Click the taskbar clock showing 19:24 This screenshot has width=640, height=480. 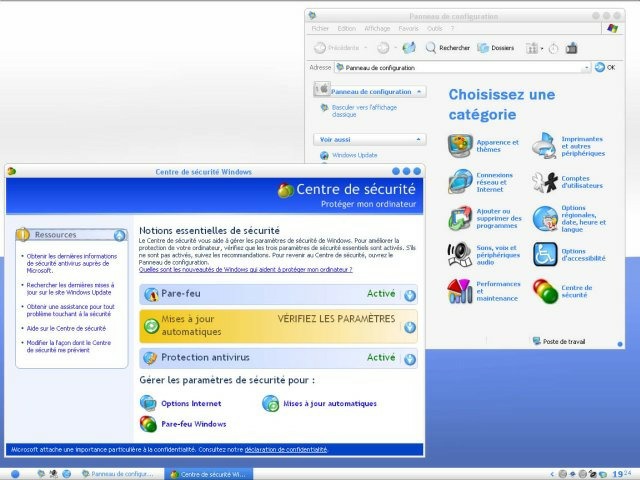coord(621,474)
